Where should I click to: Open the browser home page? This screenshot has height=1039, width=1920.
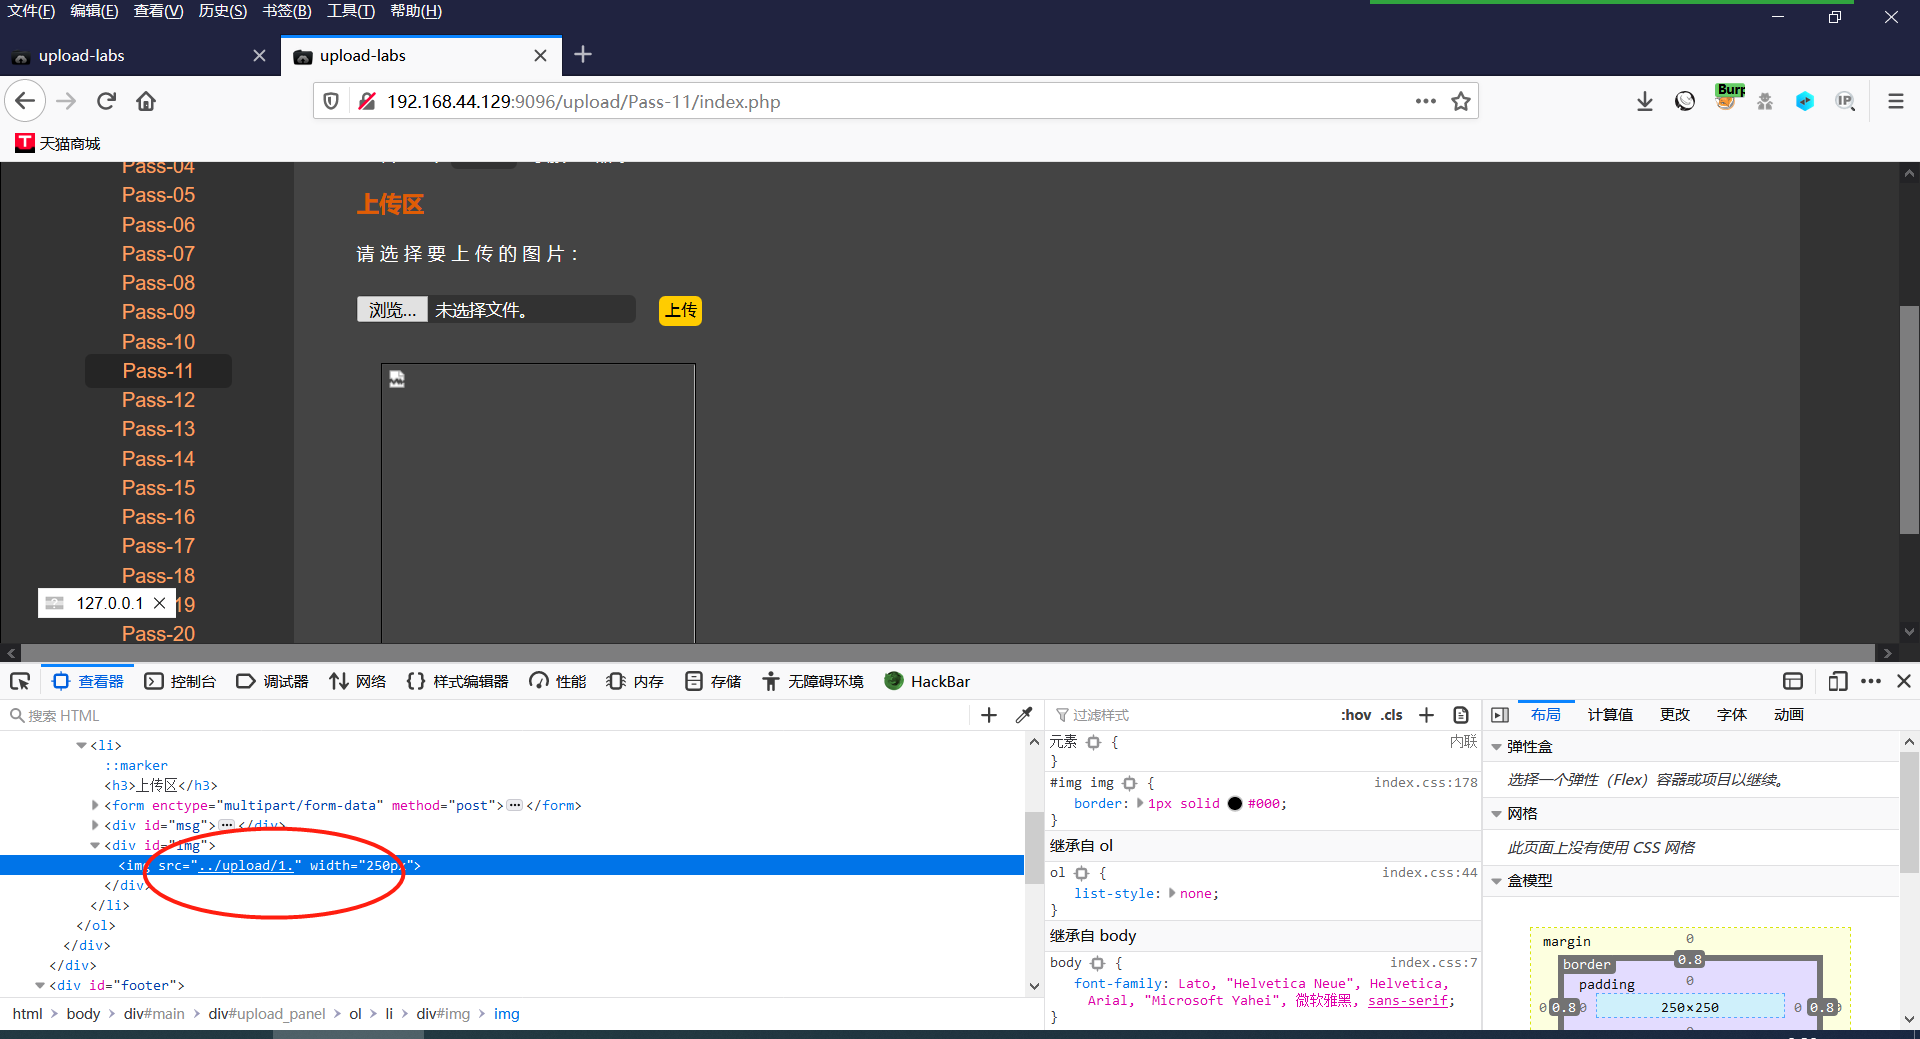click(146, 101)
